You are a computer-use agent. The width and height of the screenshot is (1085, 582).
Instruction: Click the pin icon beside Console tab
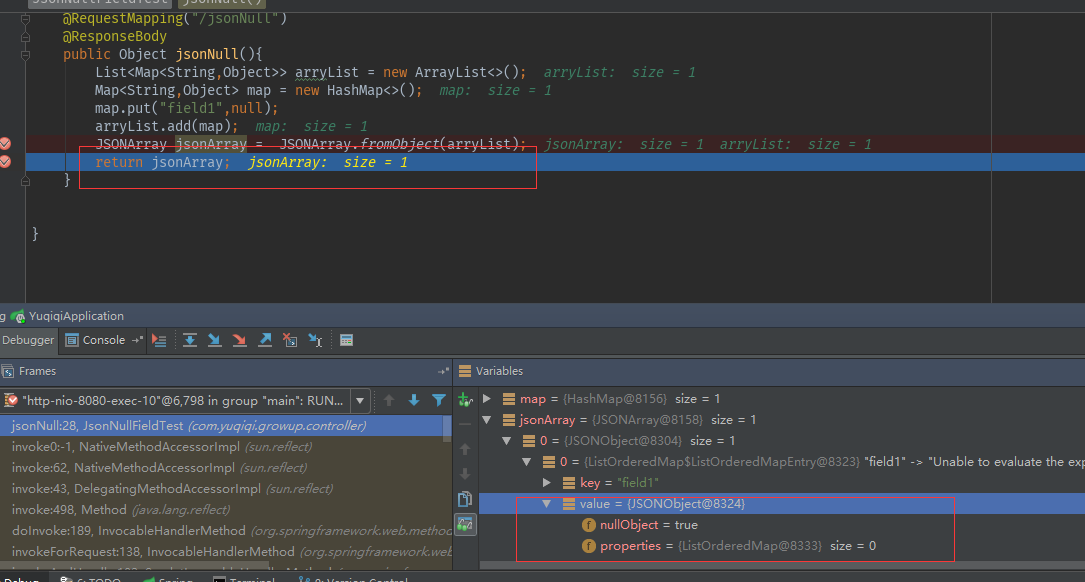137,340
